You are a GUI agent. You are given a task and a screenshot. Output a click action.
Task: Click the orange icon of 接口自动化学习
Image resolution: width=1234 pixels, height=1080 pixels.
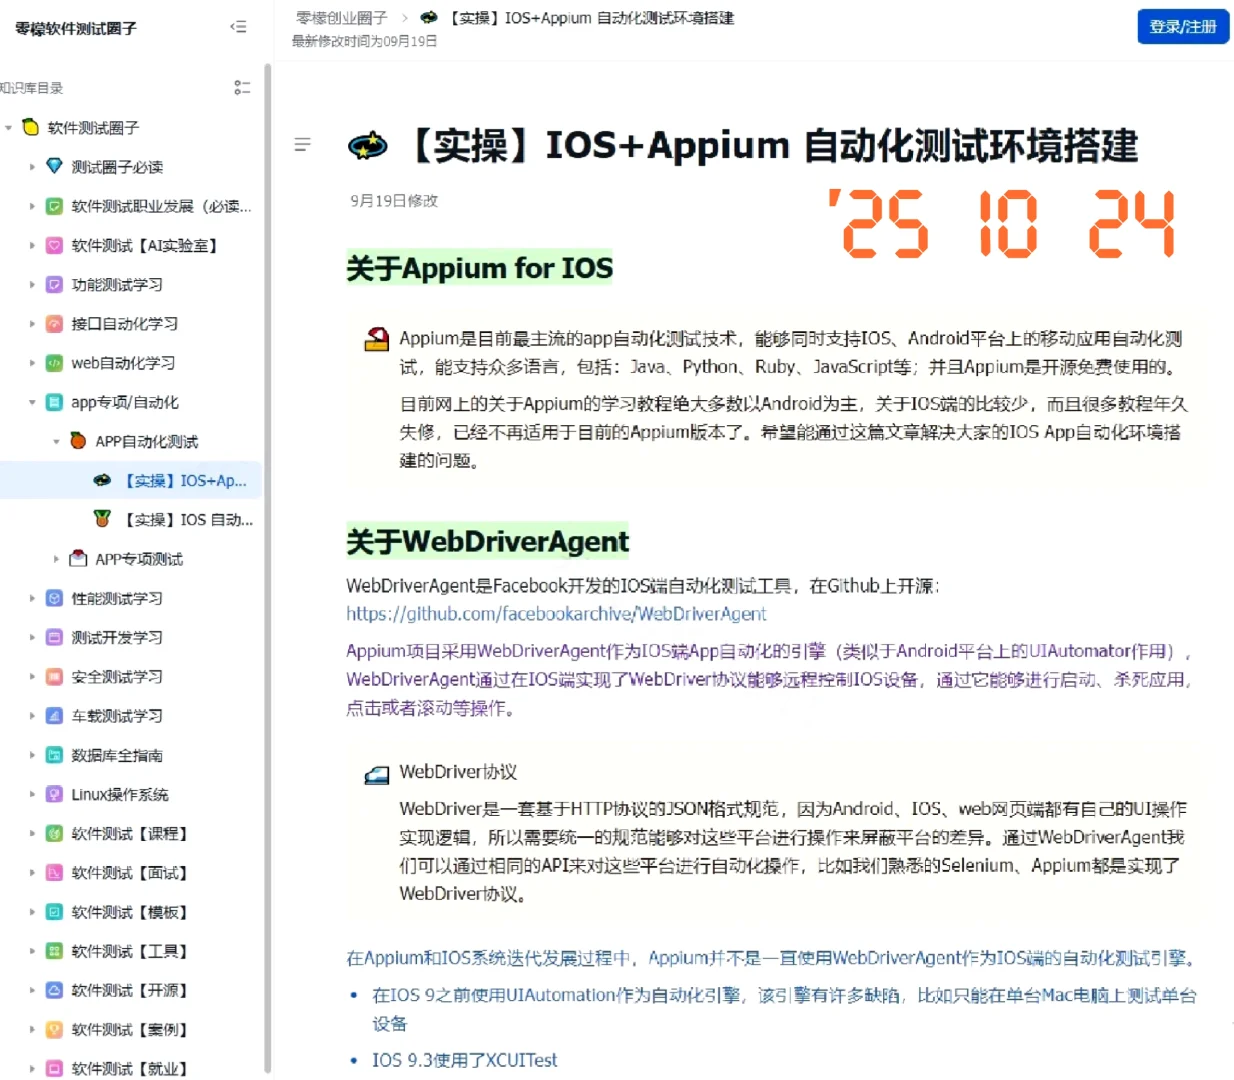tap(55, 324)
